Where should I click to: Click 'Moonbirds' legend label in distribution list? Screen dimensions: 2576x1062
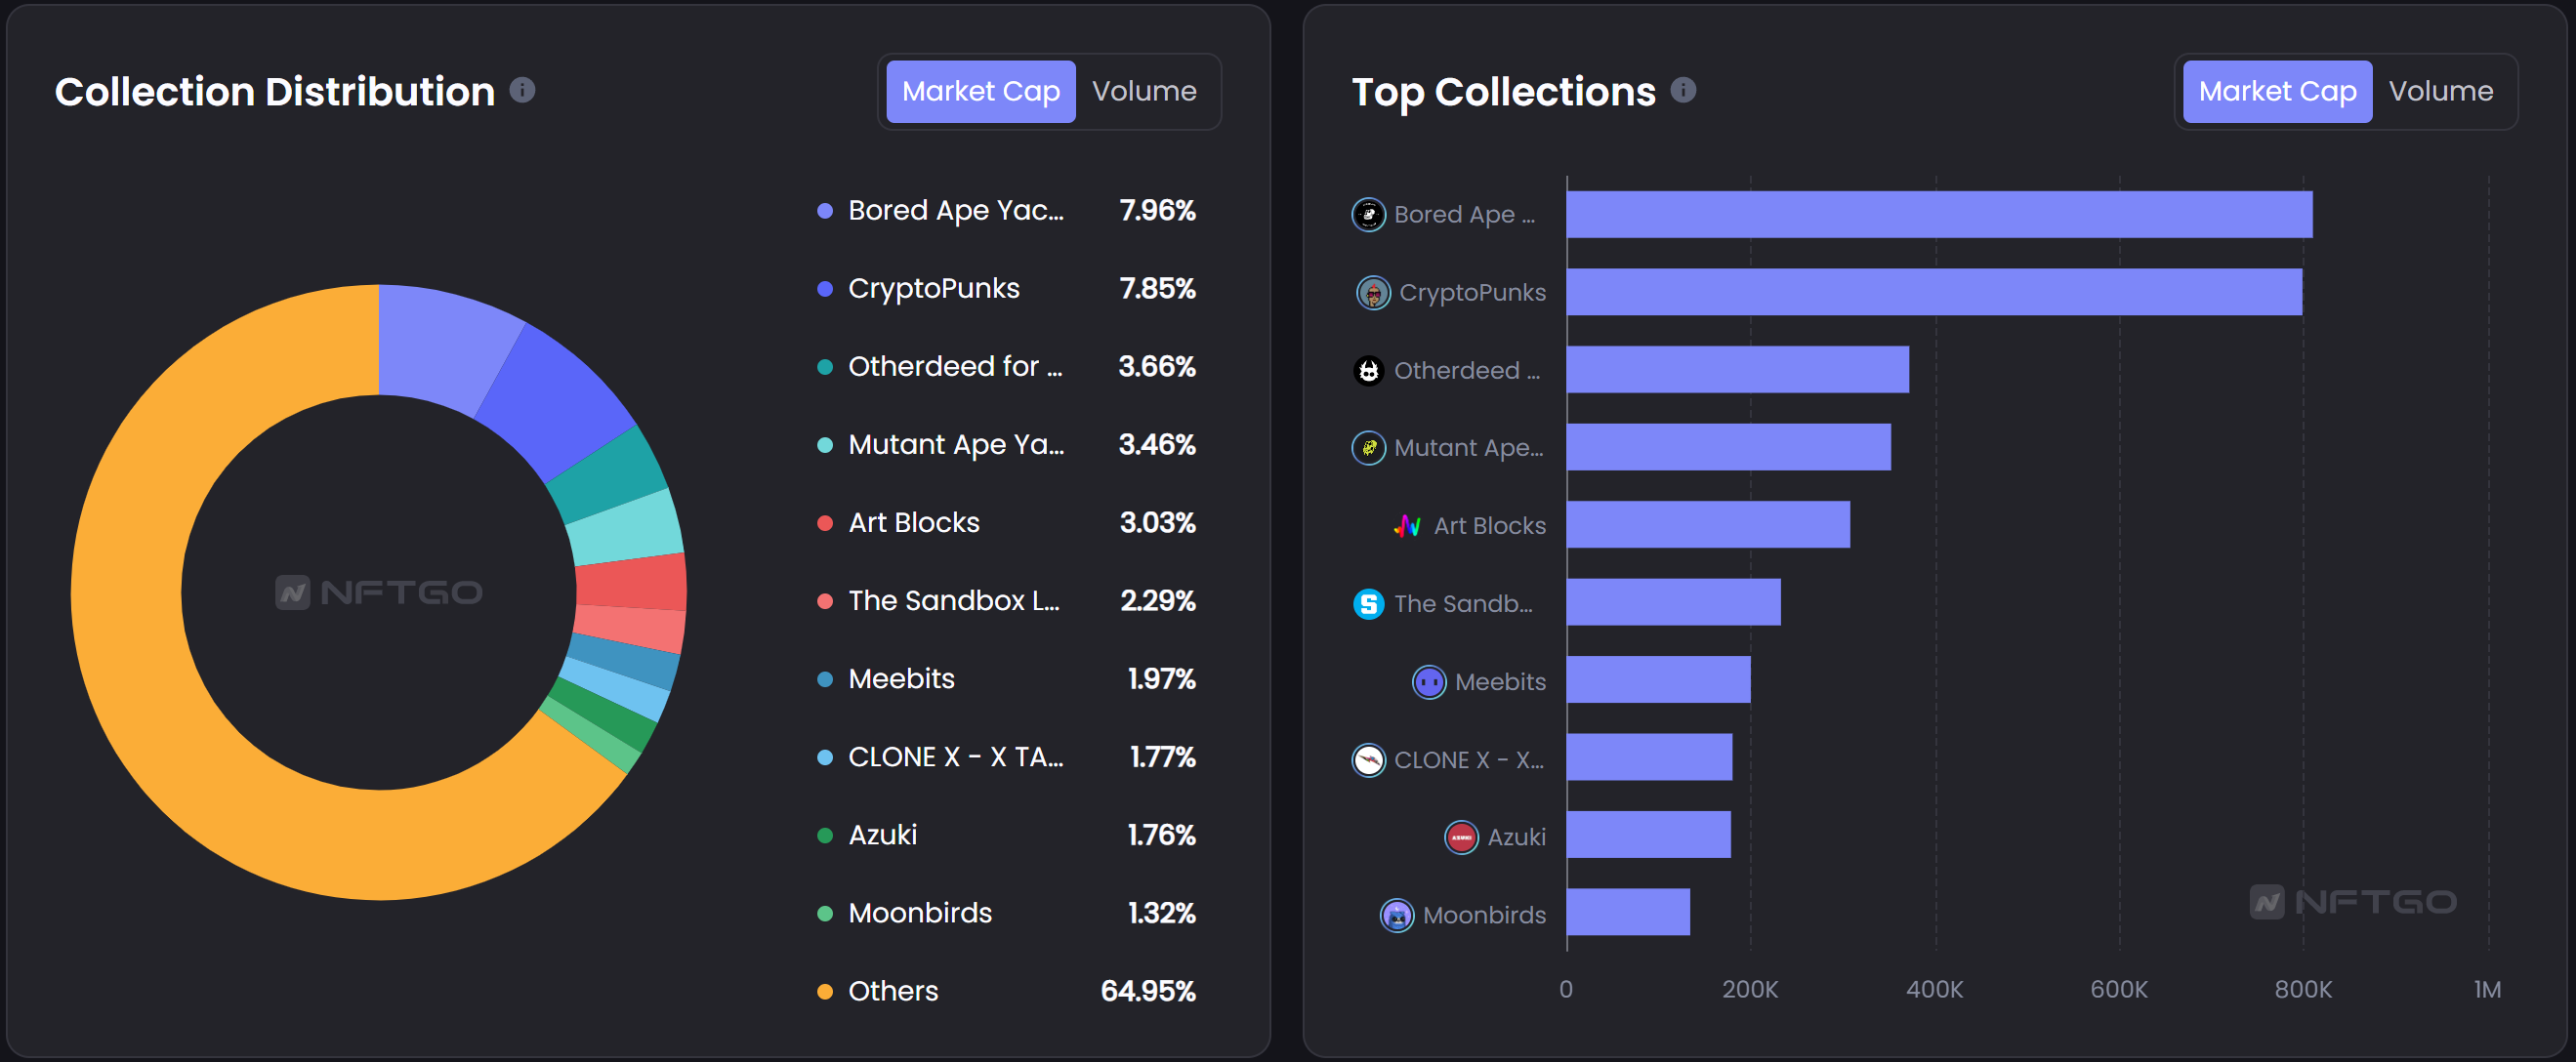[920, 913]
